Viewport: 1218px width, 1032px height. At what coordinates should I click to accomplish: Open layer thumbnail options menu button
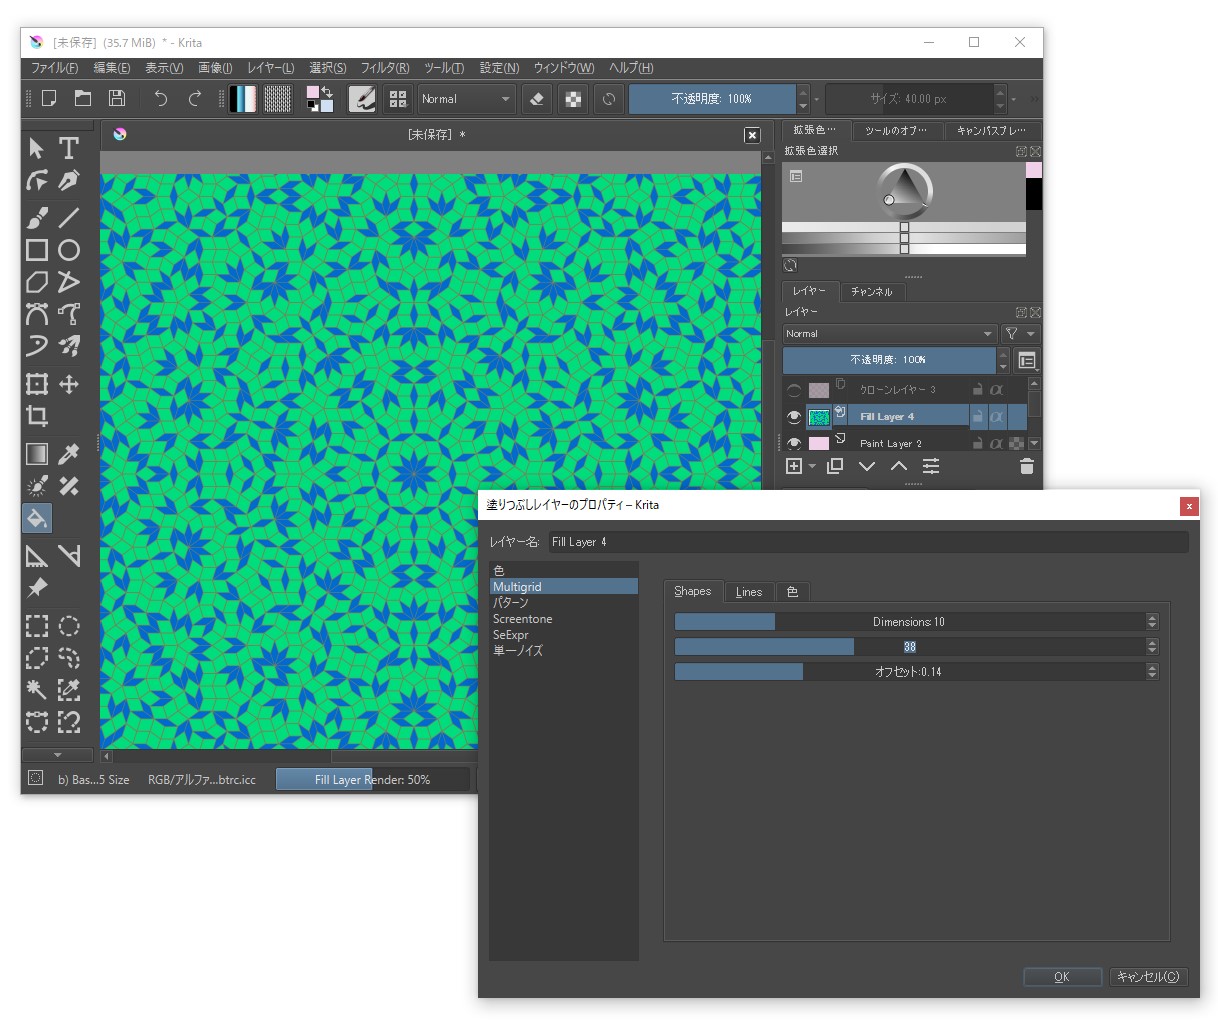pyautogui.click(x=1027, y=360)
